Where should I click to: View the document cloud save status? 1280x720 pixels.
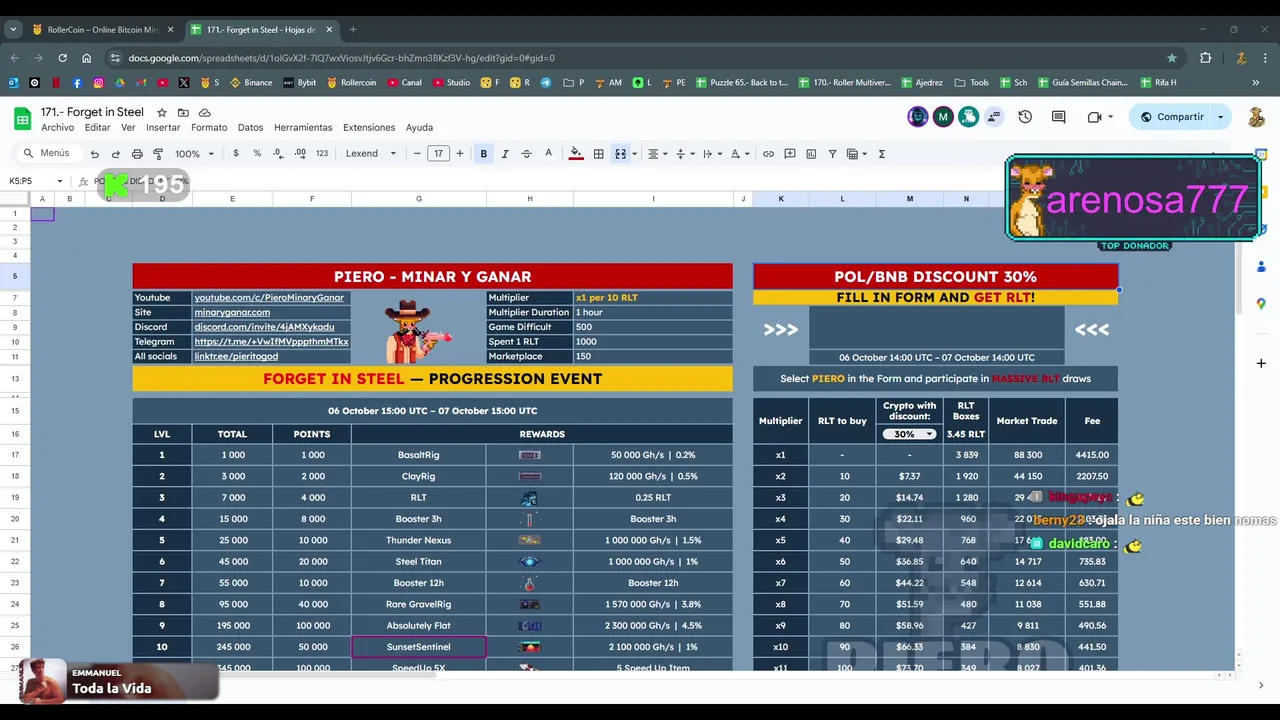(x=205, y=113)
